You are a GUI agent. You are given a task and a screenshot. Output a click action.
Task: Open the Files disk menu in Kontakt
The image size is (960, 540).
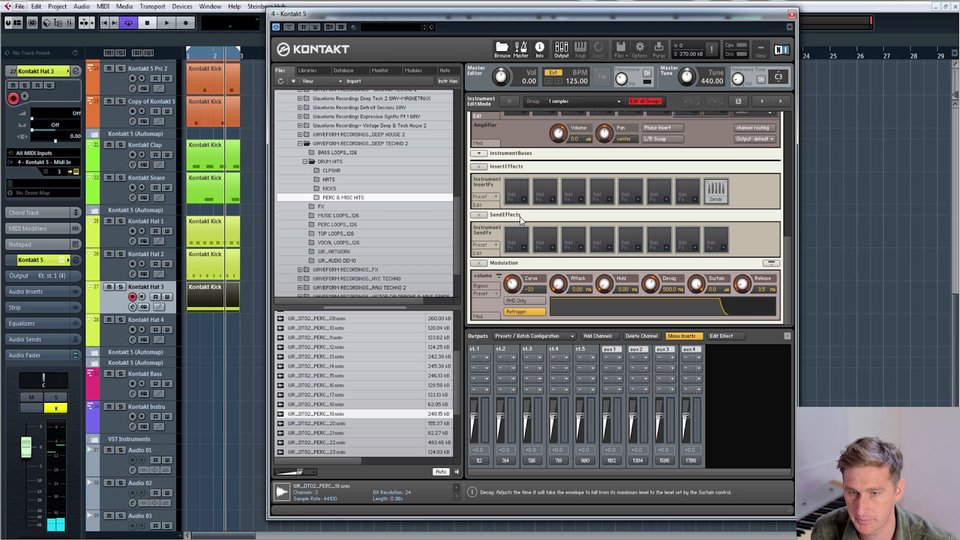click(620, 49)
